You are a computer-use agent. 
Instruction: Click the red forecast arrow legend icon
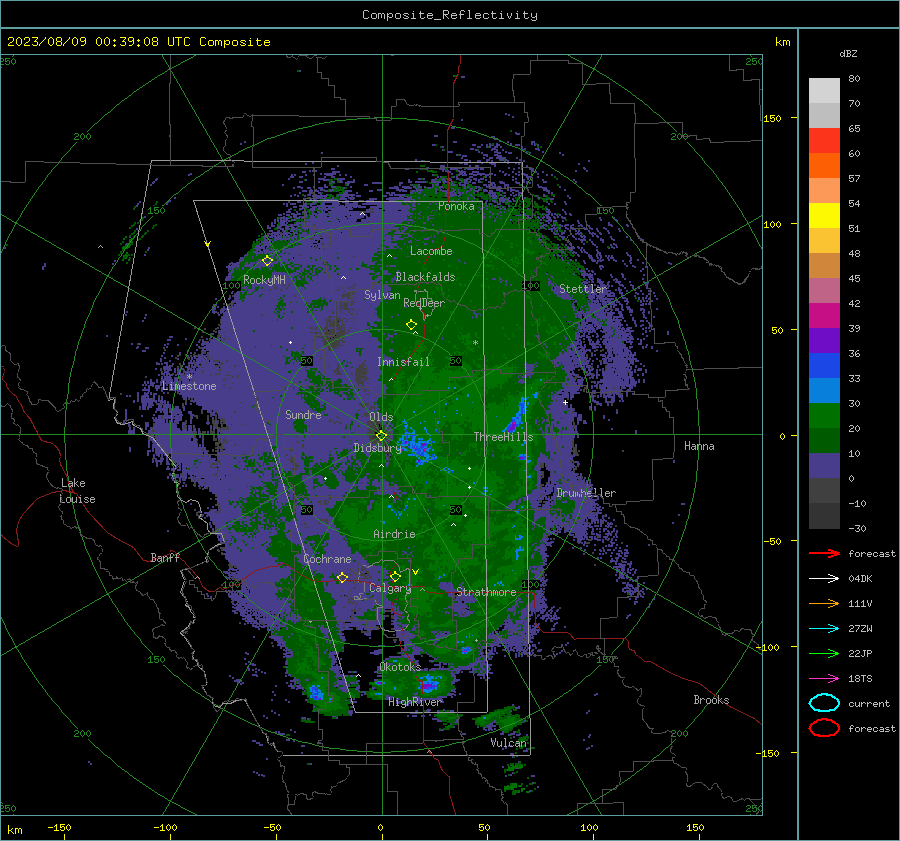pos(824,553)
